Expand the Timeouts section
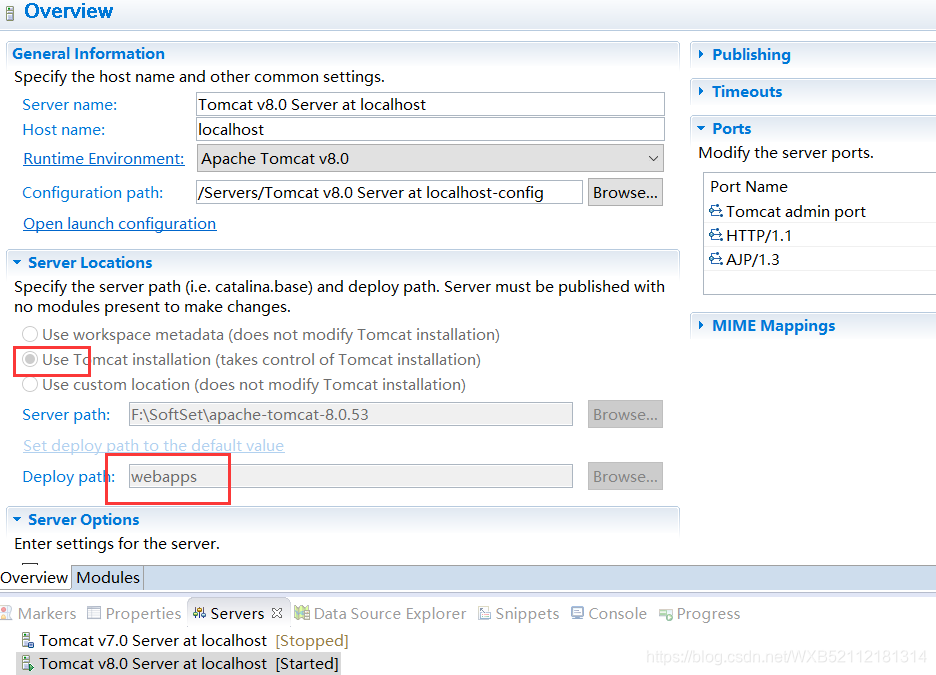The width and height of the screenshot is (936, 675). (701, 91)
